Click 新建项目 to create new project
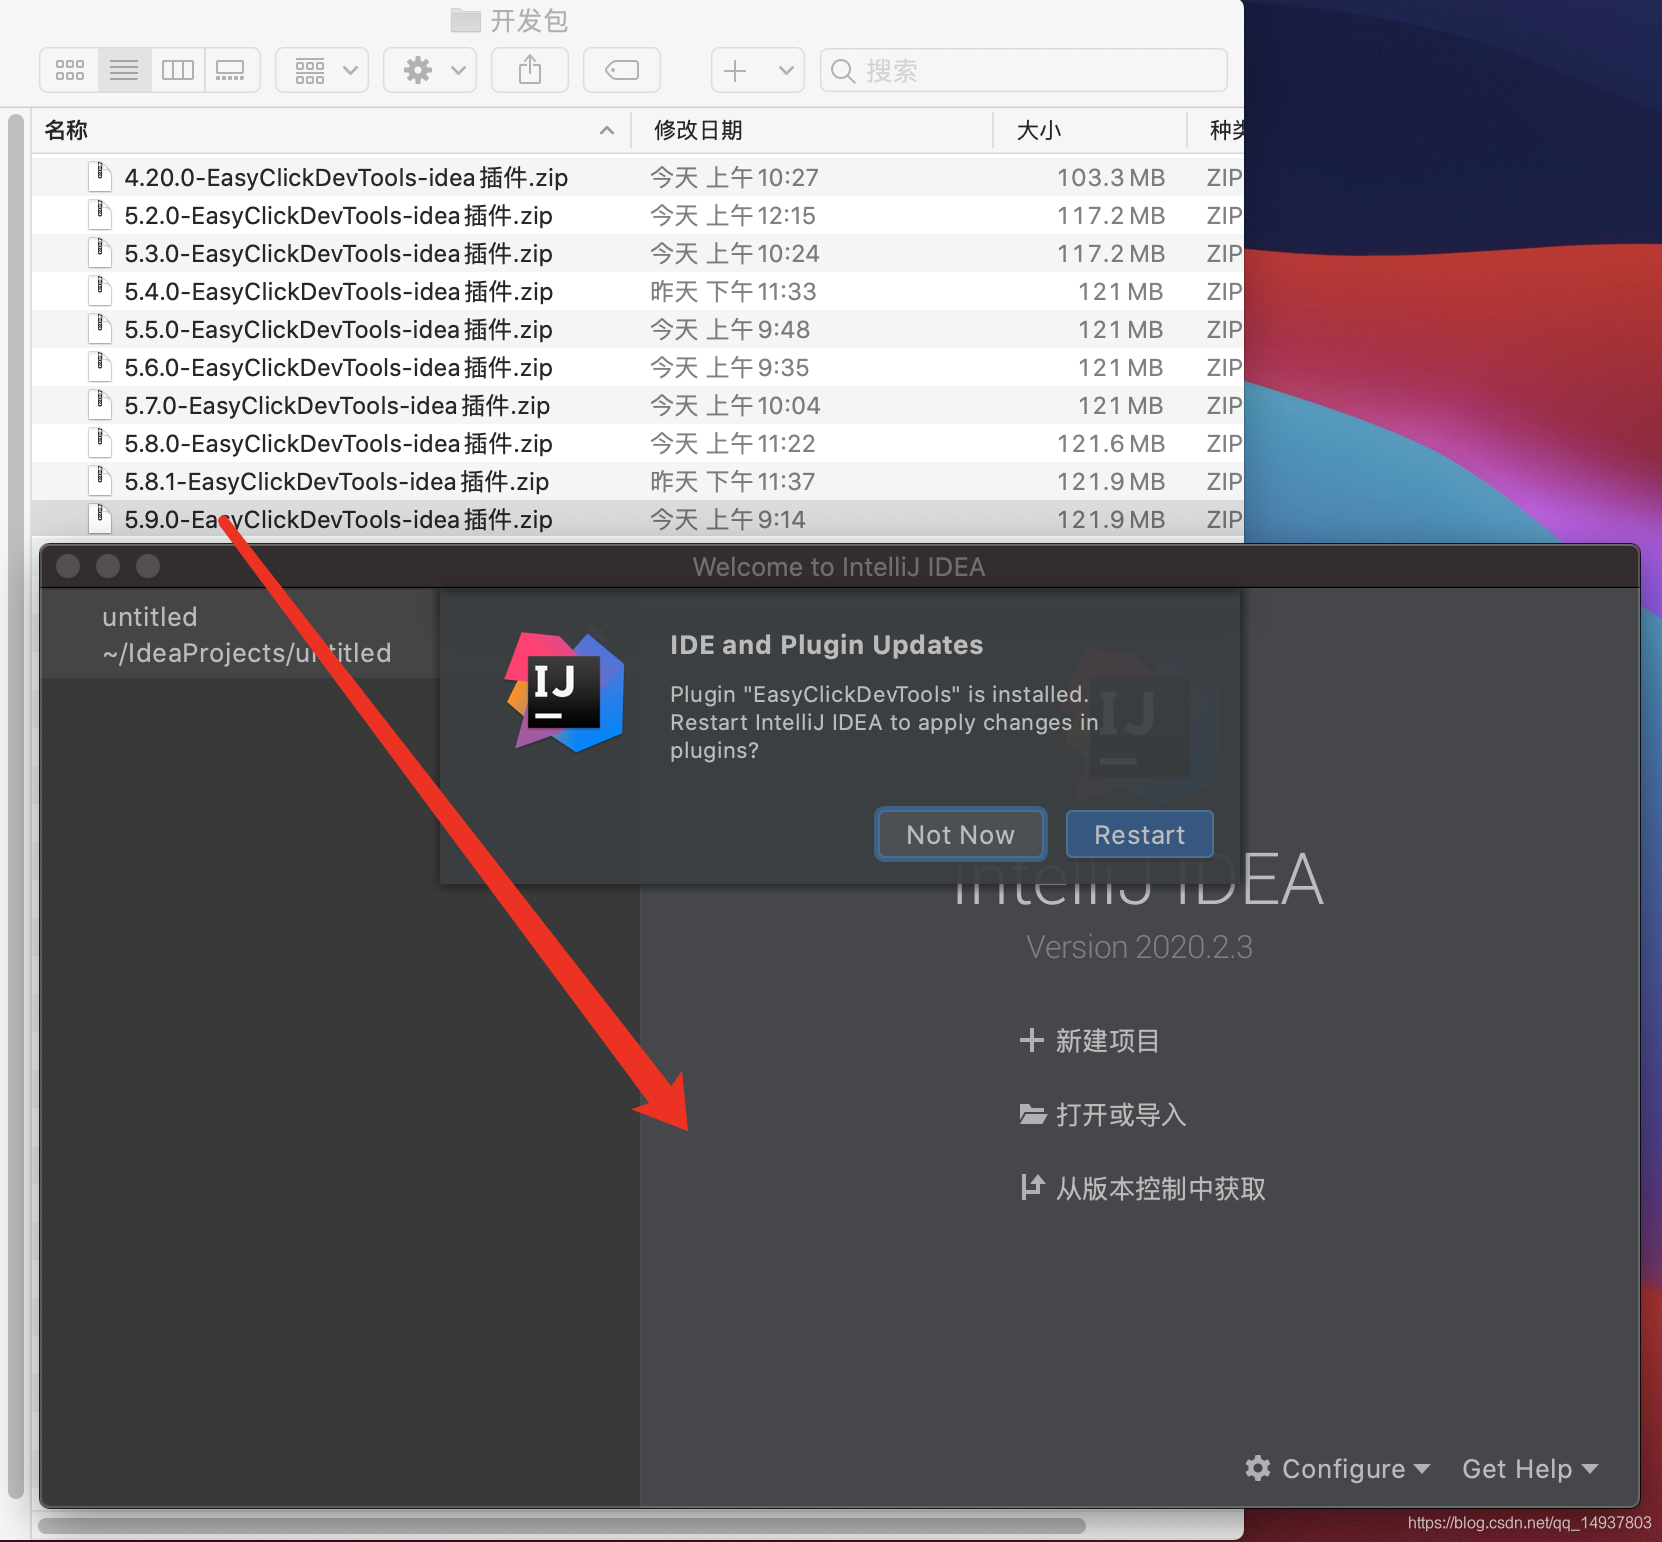Screen dimensions: 1662x1542 coord(1107,1041)
